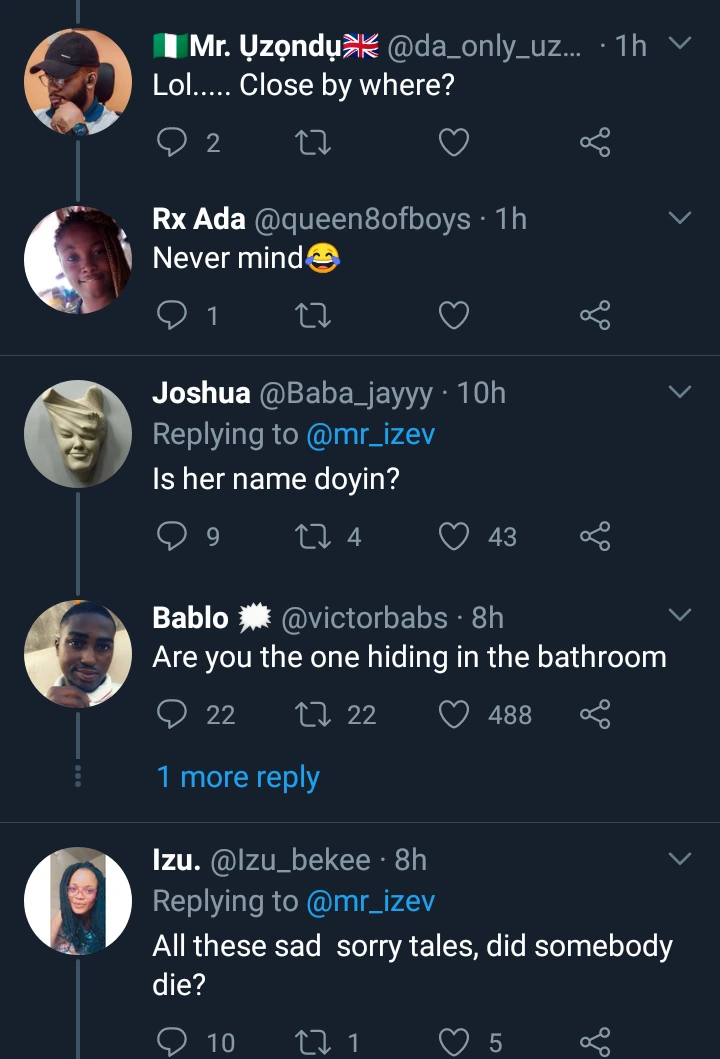Reply to Izu's "sad sorry tales" tweet

(174, 1043)
